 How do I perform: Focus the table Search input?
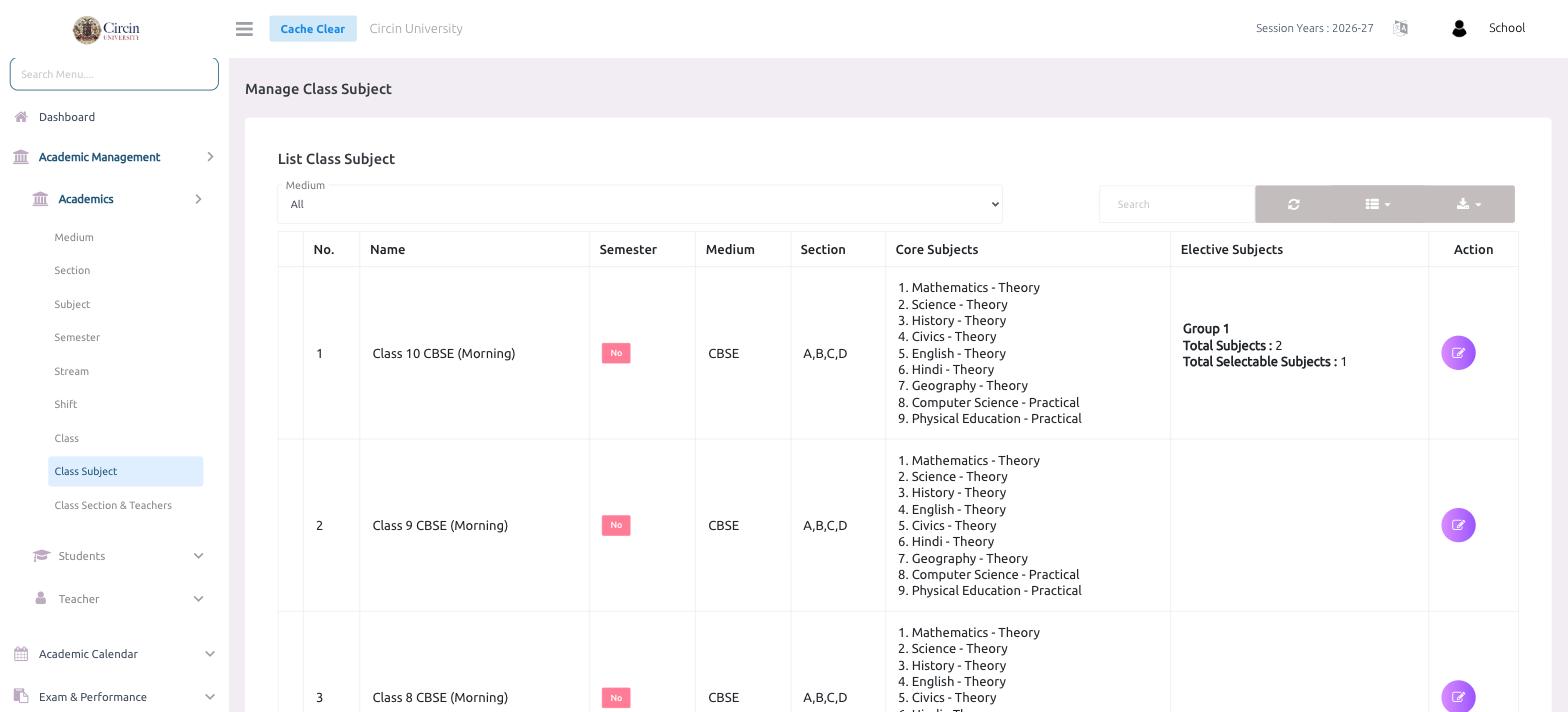[1176, 204]
